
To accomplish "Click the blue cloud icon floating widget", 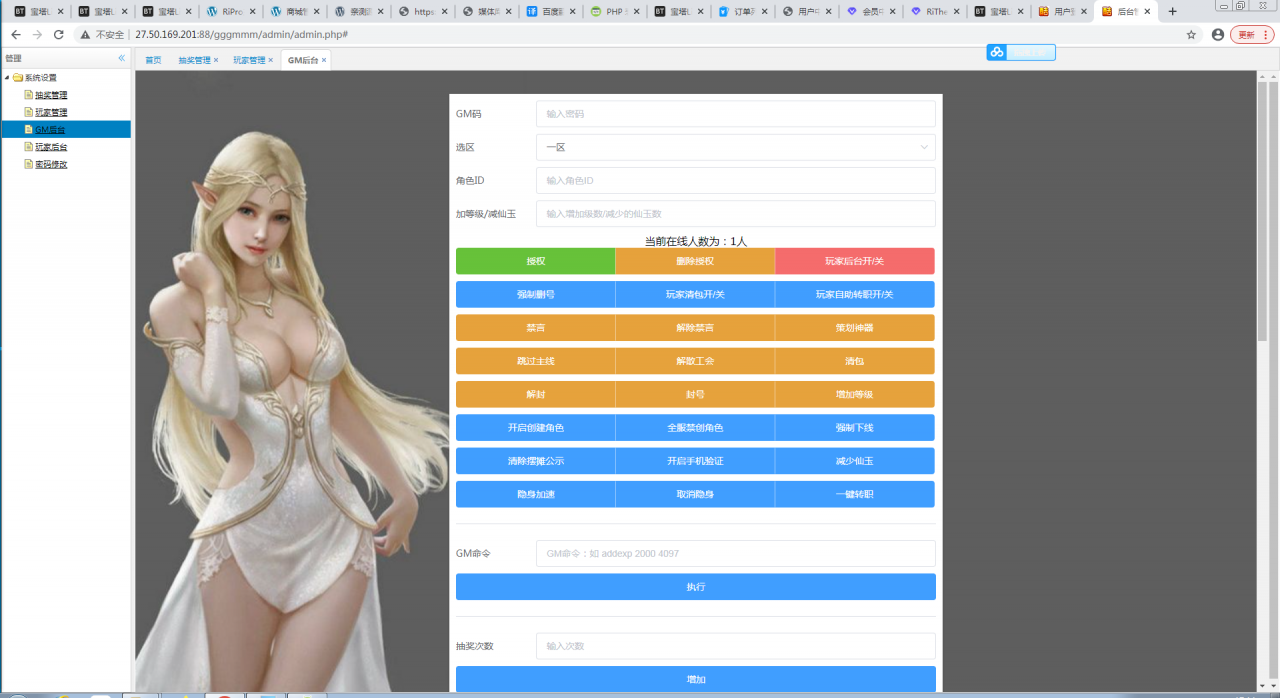I will click(x=996, y=52).
